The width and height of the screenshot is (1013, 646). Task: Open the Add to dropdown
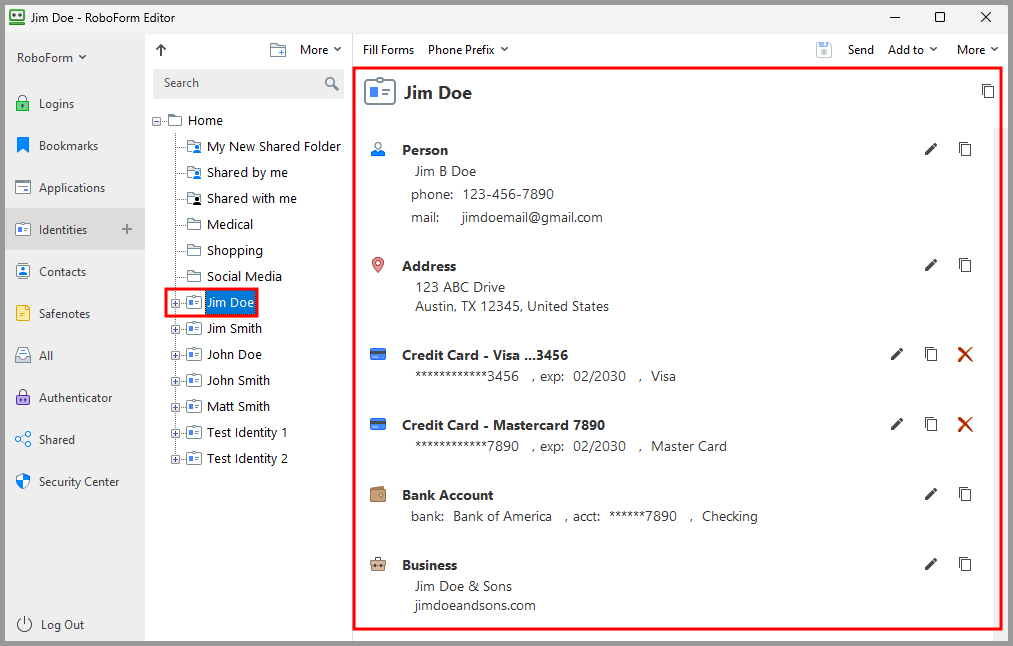click(912, 50)
